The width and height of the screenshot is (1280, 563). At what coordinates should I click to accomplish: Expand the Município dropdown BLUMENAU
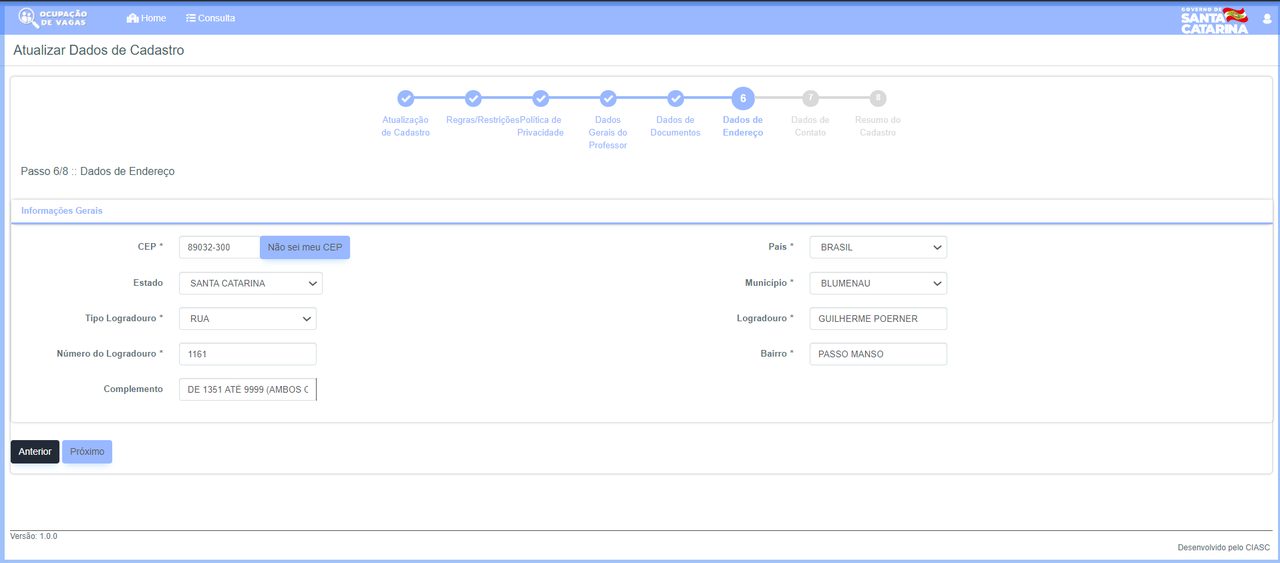click(x=878, y=283)
